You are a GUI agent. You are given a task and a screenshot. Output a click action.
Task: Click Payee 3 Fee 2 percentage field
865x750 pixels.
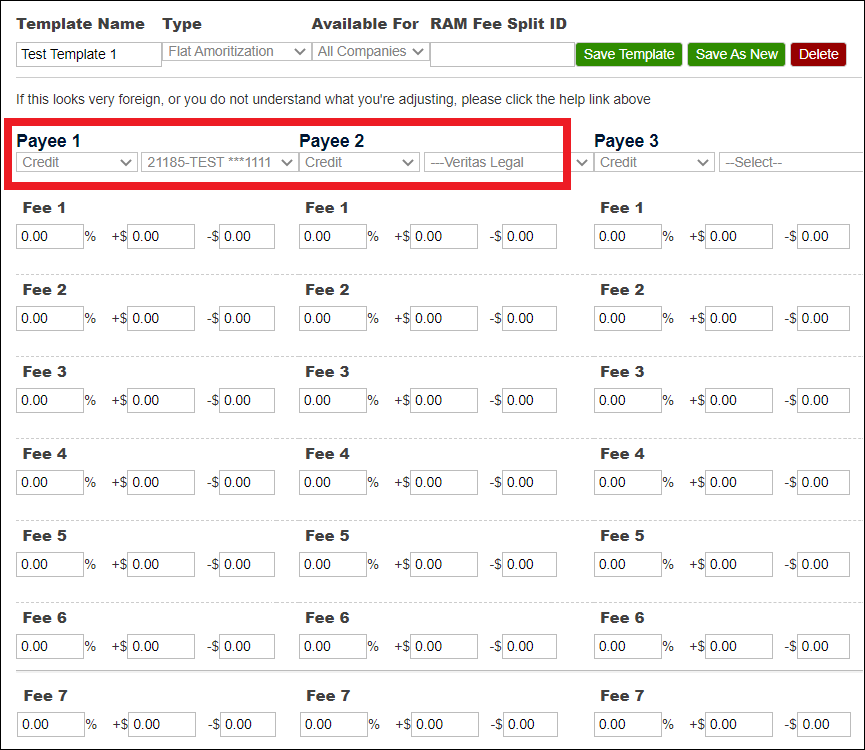627,318
